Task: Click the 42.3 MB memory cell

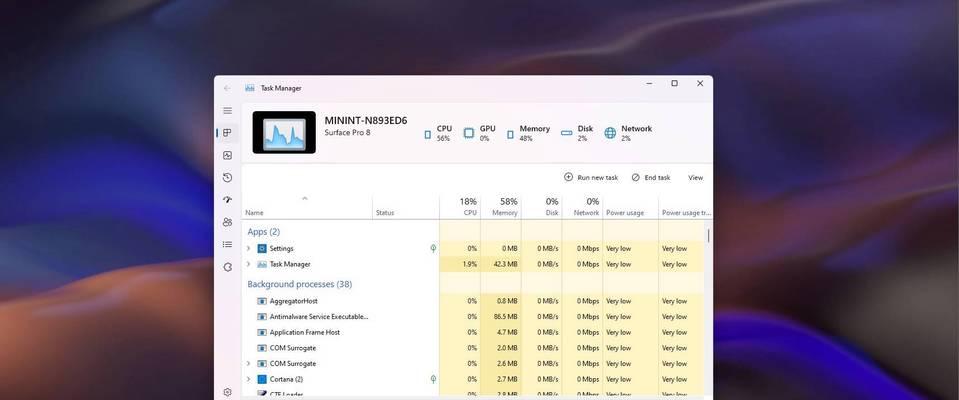Action: 501,264
